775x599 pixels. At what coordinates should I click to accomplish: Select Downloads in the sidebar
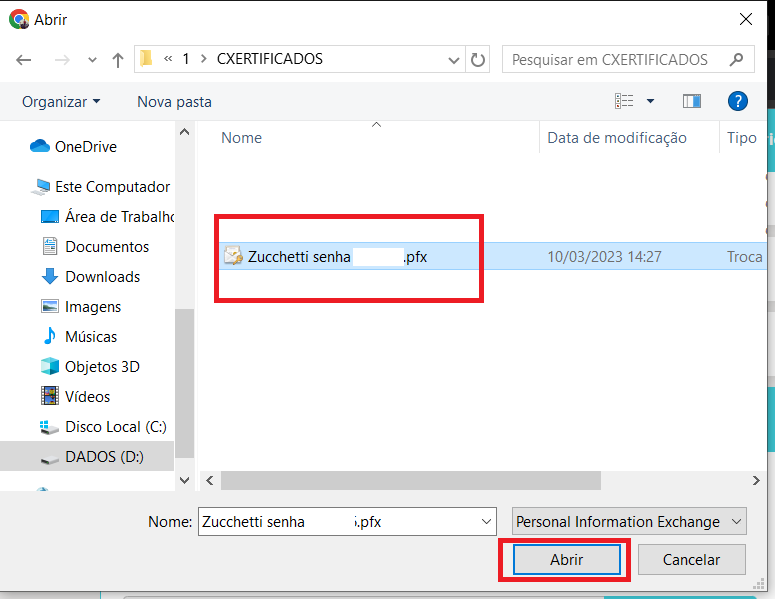click(x=102, y=277)
